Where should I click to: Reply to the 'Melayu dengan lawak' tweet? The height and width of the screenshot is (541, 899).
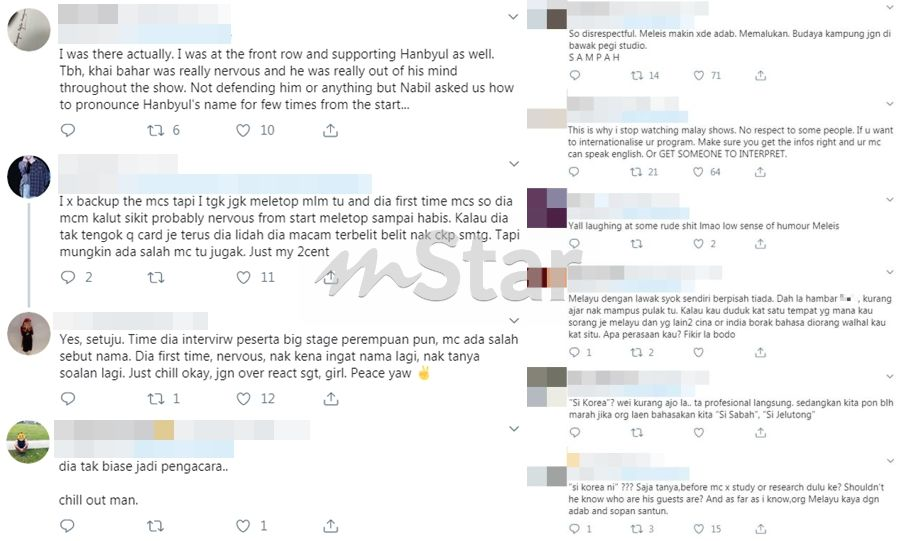pyautogui.click(x=574, y=352)
